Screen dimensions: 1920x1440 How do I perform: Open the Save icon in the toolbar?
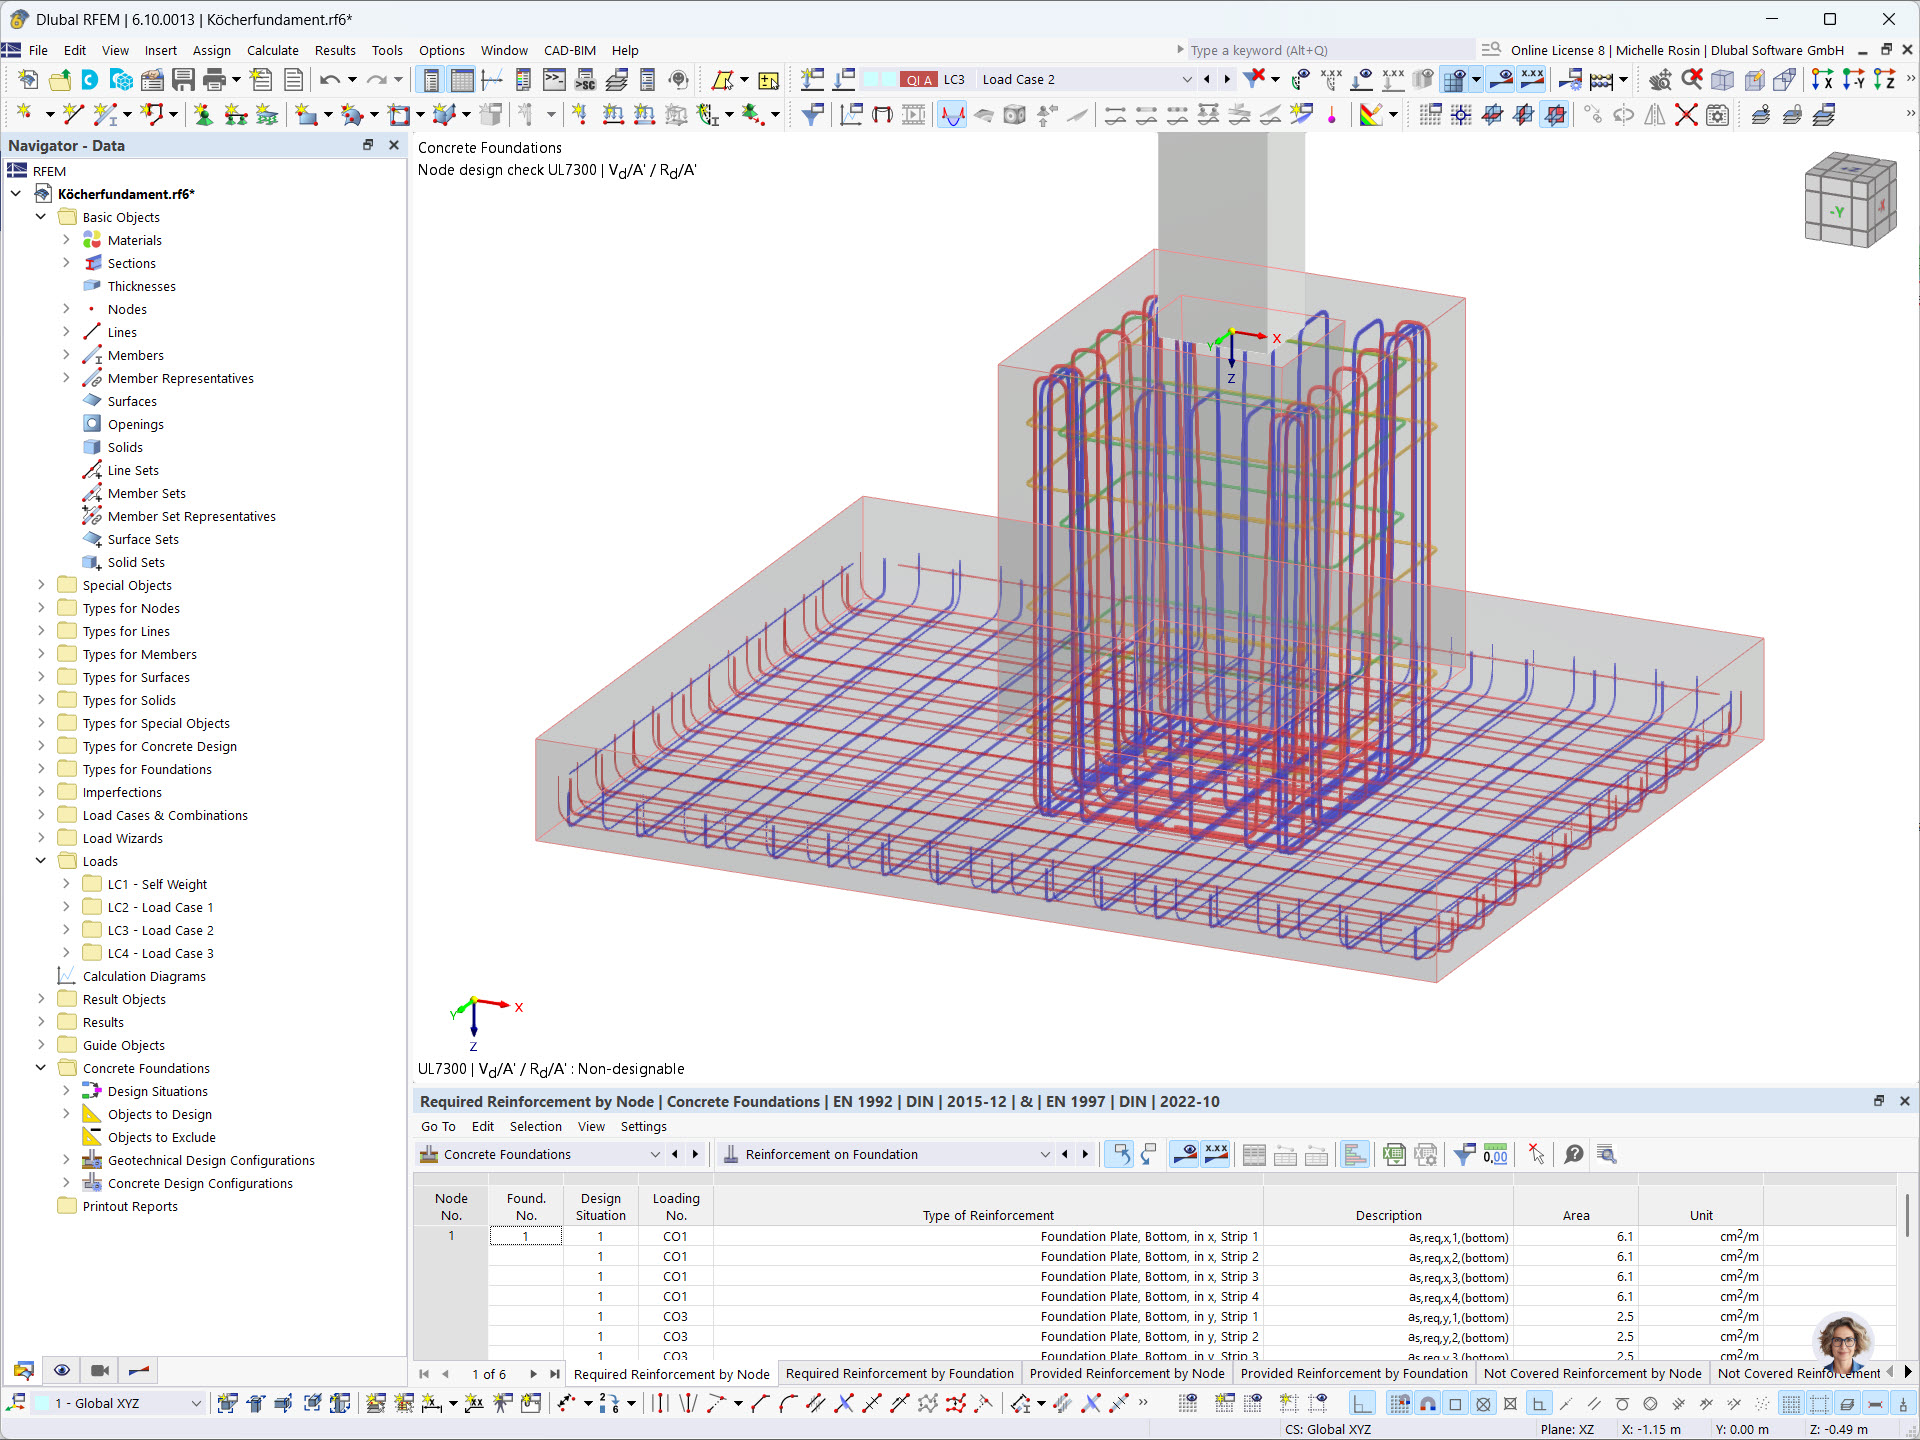(x=184, y=80)
